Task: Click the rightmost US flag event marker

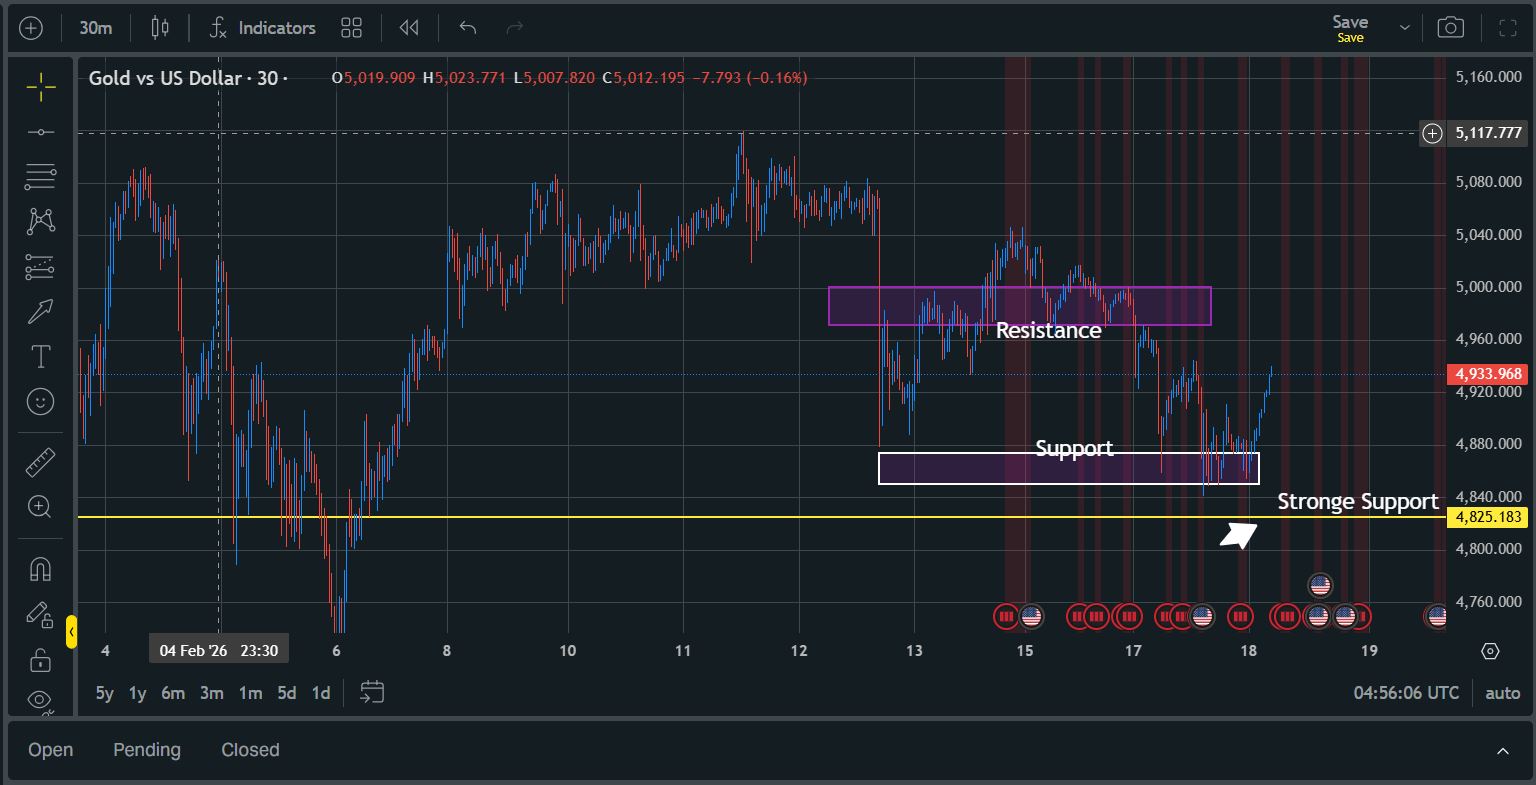Action: click(1437, 617)
